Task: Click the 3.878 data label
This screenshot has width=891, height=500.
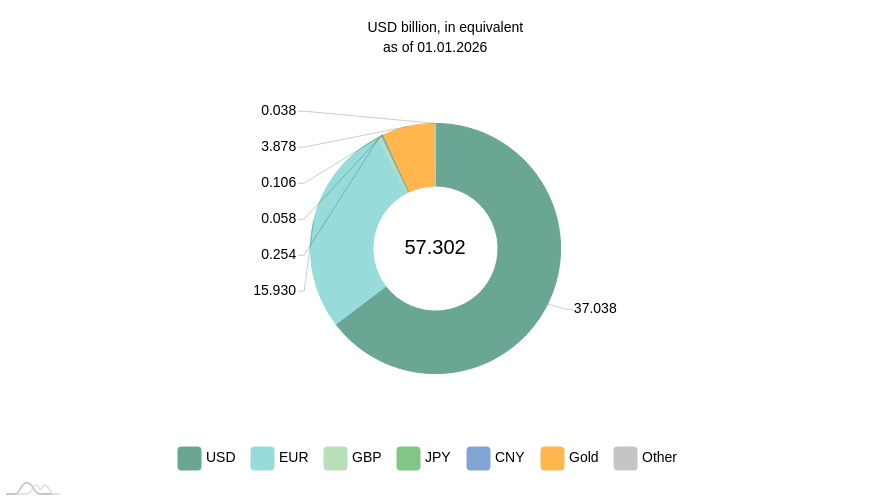Action: click(x=278, y=146)
